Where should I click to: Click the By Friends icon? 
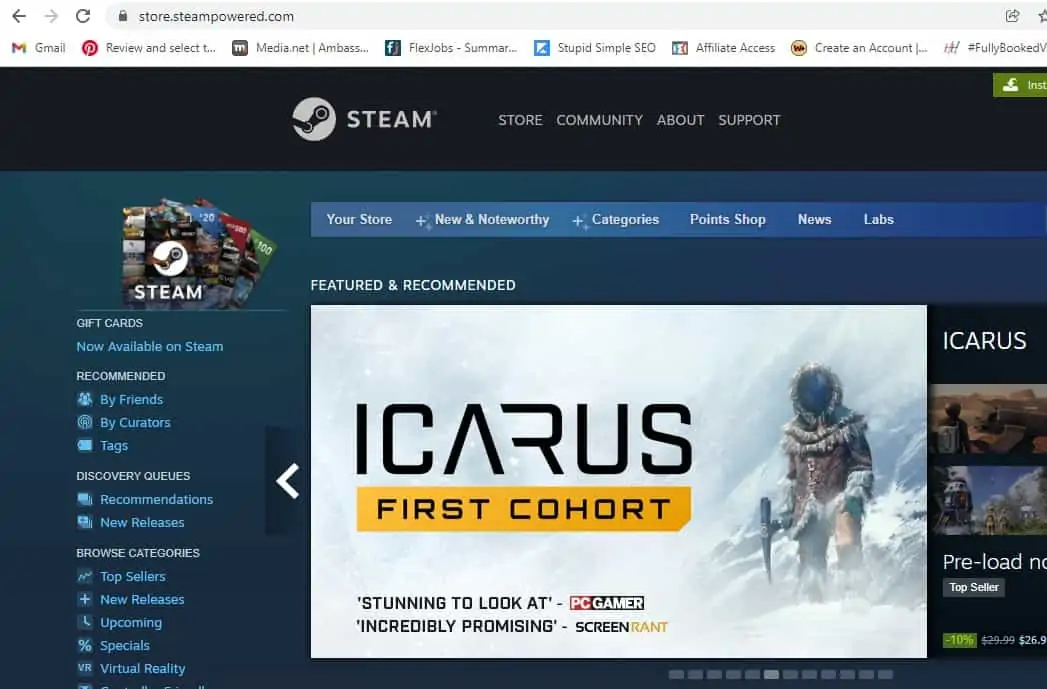[85, 399]
